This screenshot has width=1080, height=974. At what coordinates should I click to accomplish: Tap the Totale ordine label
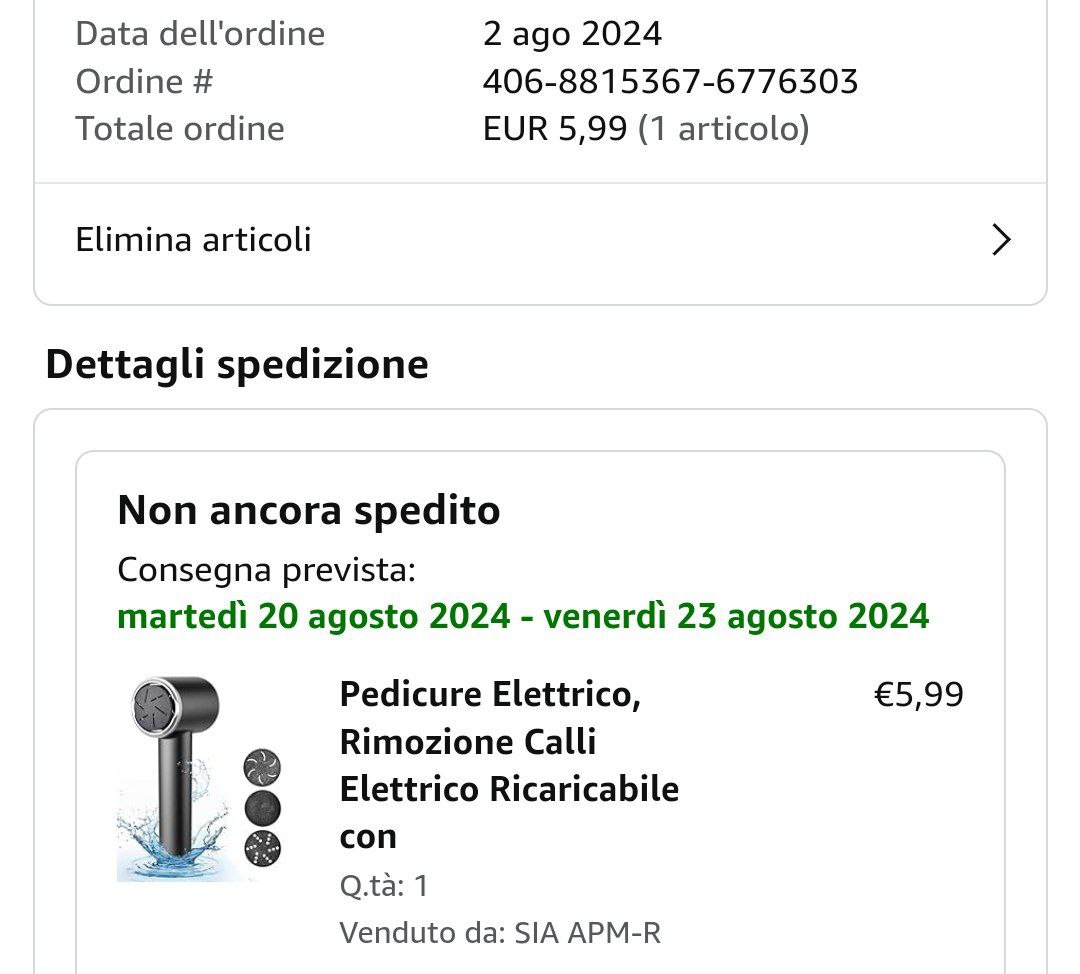point(180,129)
